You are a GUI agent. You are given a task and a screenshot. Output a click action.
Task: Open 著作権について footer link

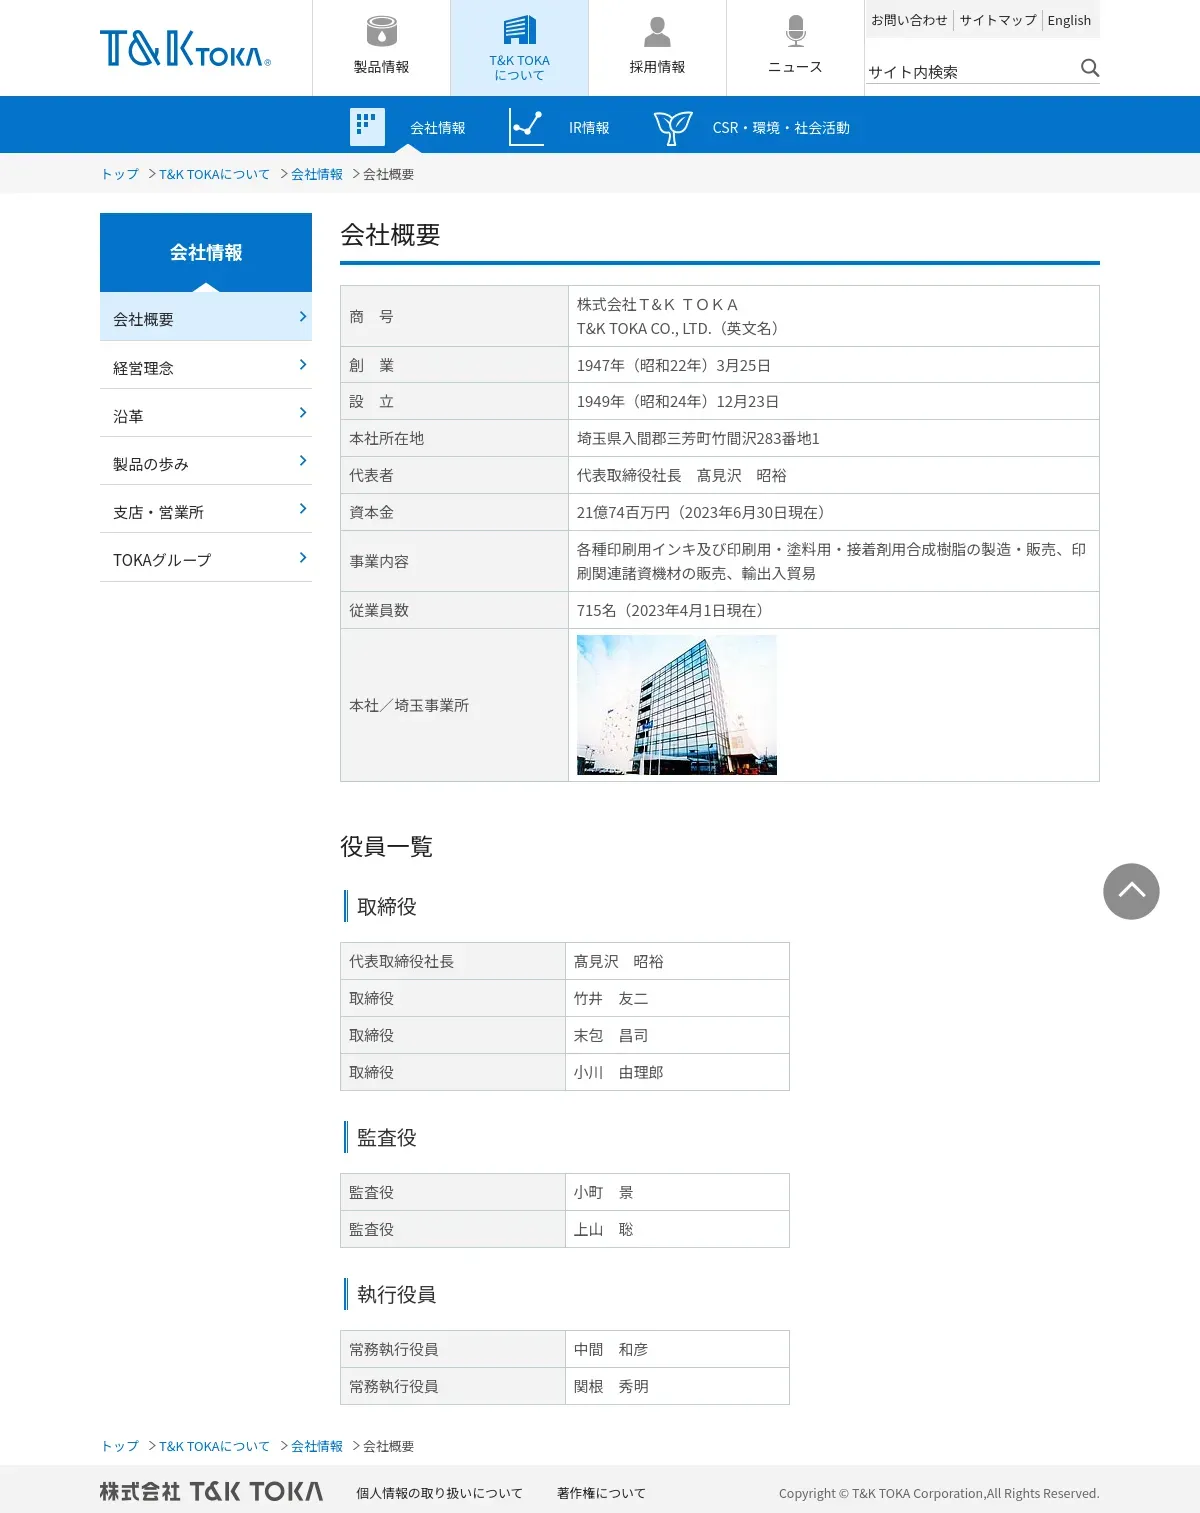click(x=601, y=1493)
